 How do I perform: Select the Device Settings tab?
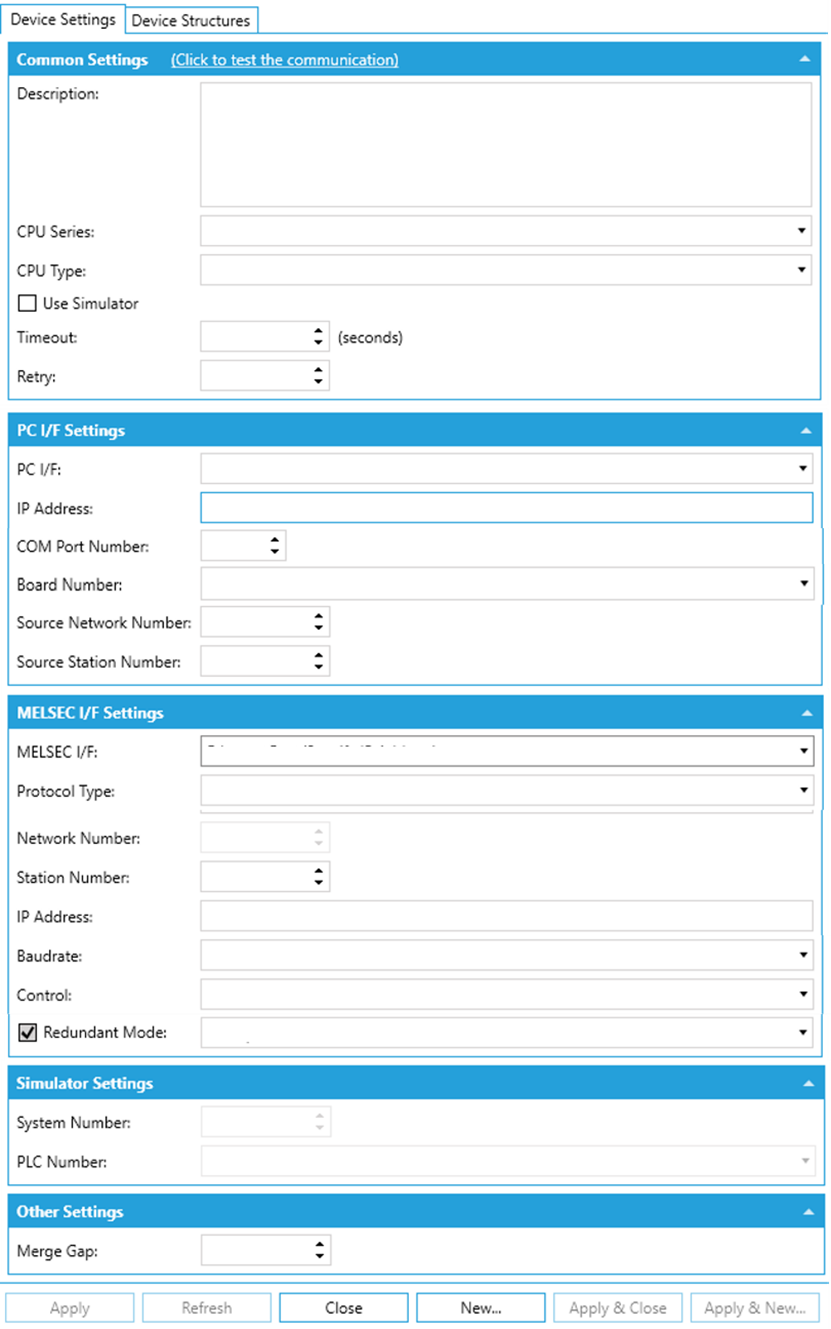pyautogui.click(x=63, y=20)
